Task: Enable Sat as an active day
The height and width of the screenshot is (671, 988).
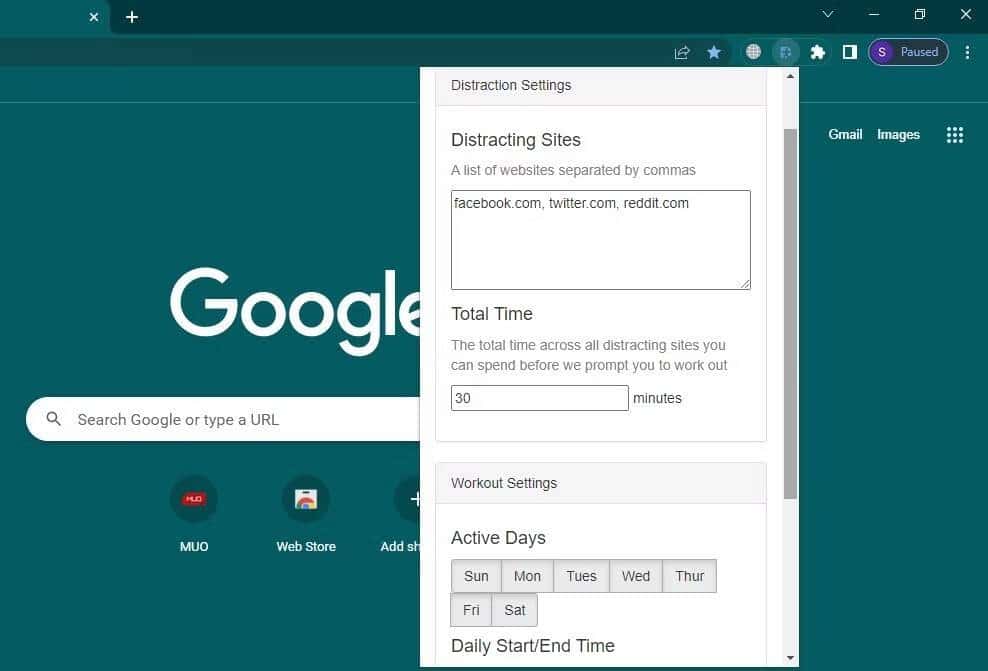Action: click(x=514, y=610)
